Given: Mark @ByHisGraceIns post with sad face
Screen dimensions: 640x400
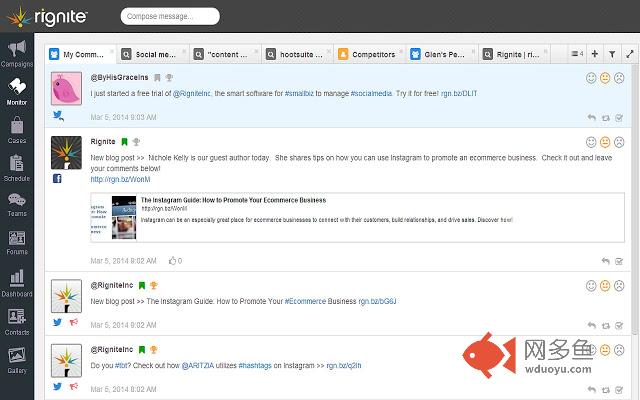Looking at the screenshot, I should click(x=619, y=78).
